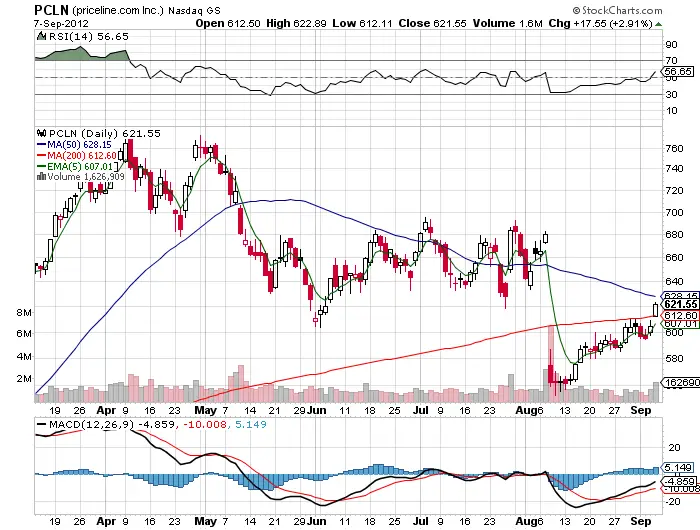Click the red MA(200) legend line marker
700x530 pixels.
[42, 155]
